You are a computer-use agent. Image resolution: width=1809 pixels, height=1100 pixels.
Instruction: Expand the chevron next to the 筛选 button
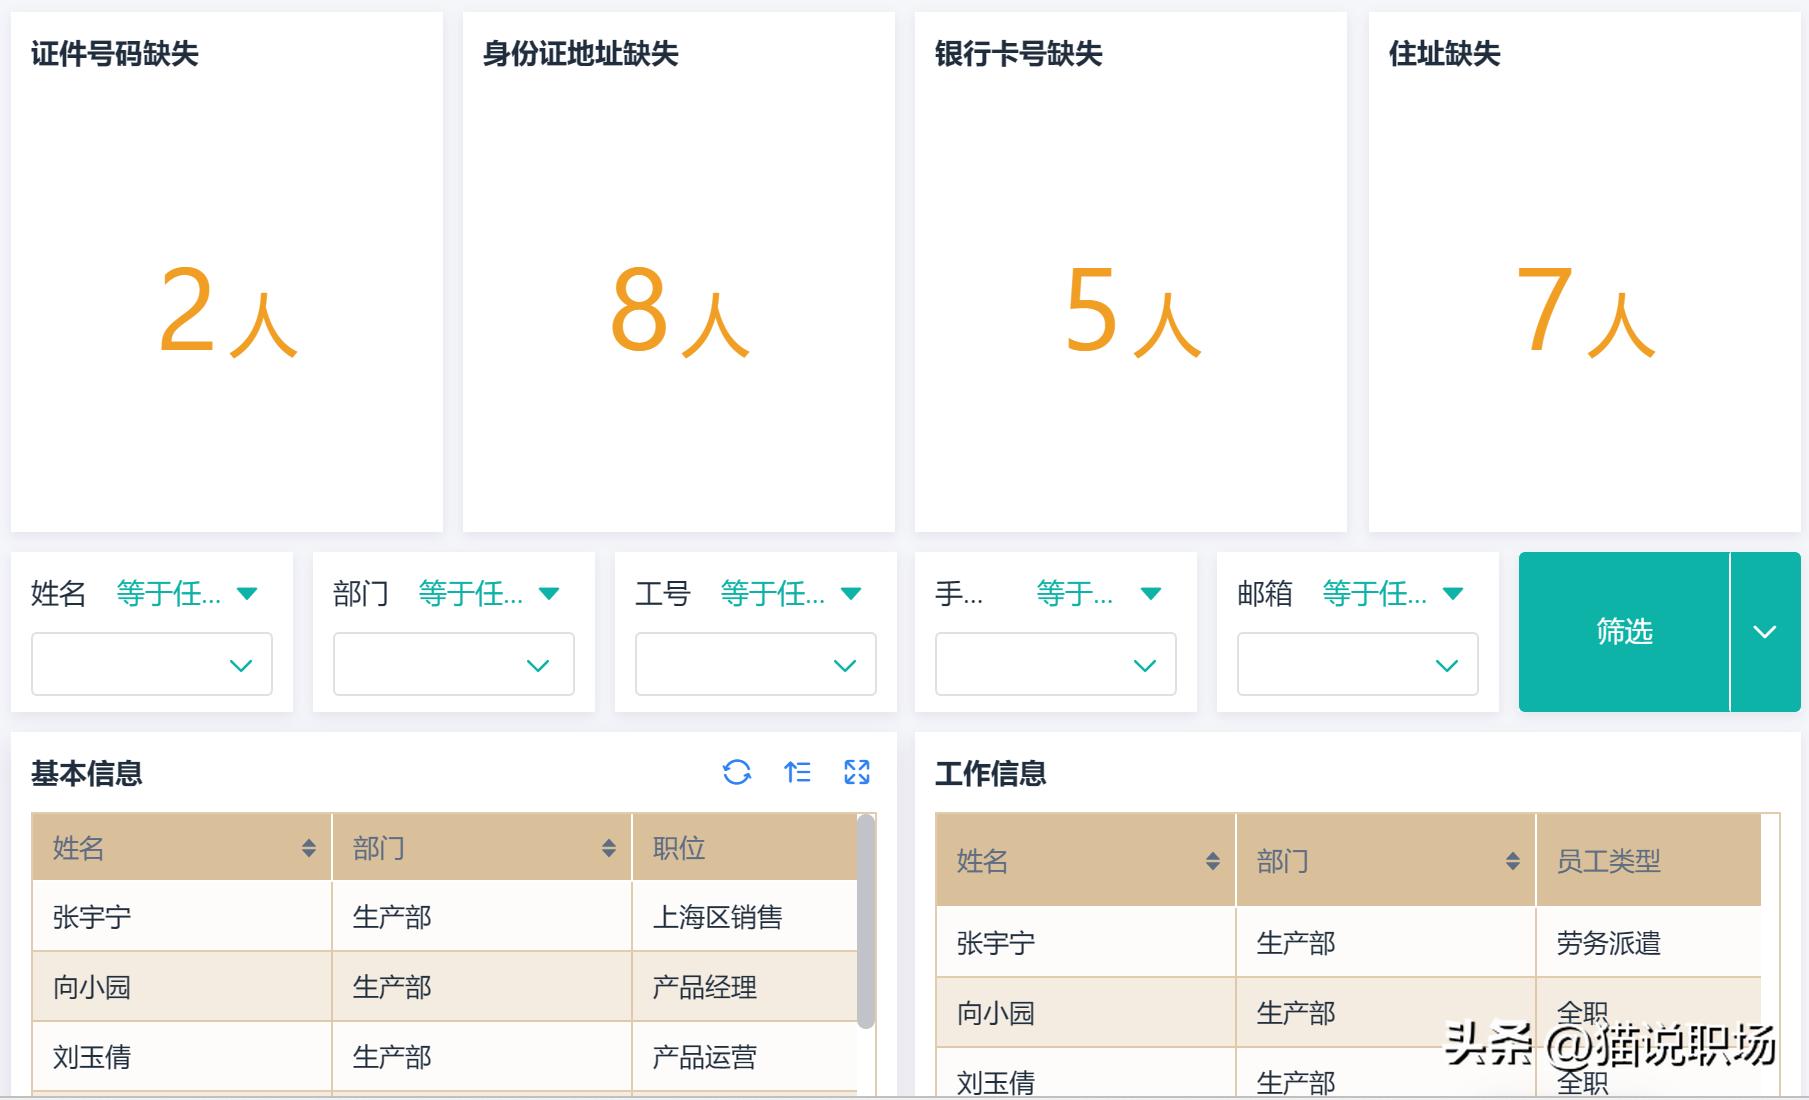(x=1766, y=631)
